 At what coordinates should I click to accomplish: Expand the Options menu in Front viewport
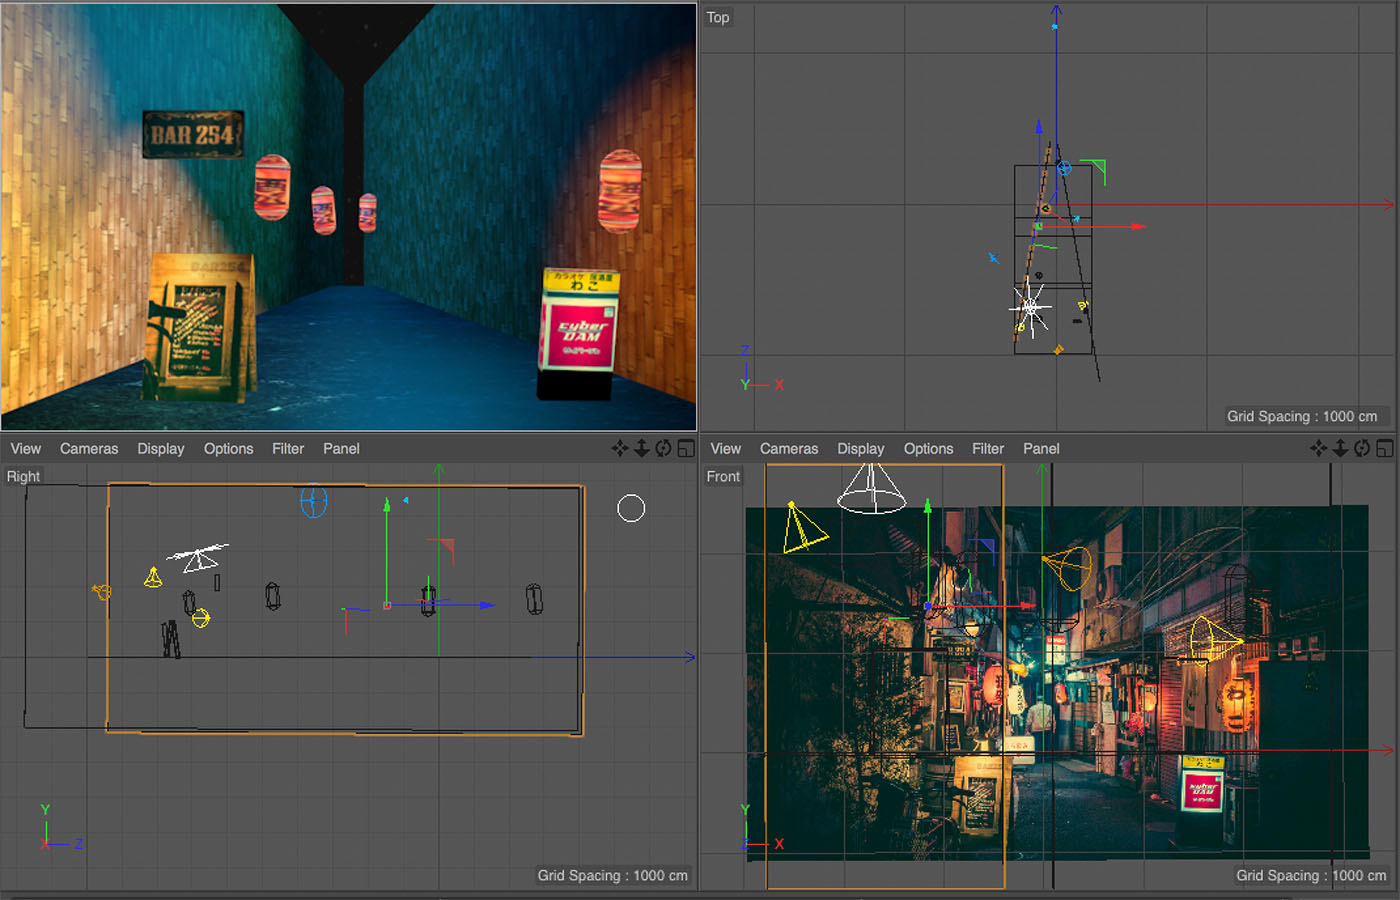tap(928, 449)
